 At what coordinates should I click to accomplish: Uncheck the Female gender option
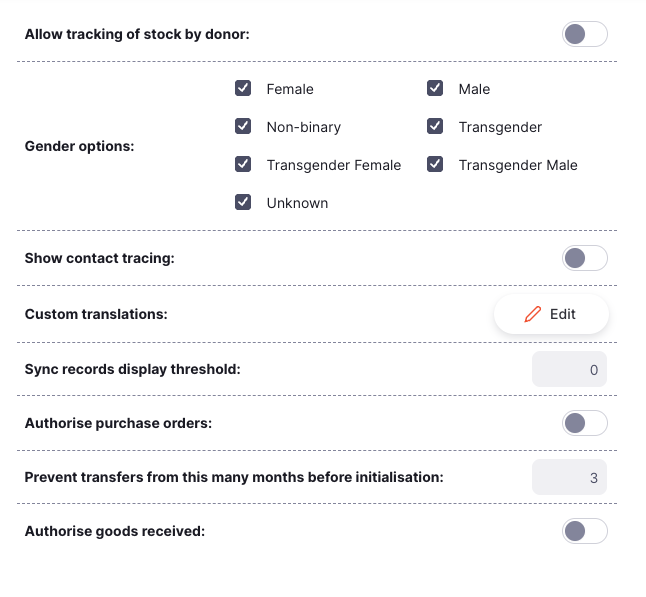coord(243,89)
